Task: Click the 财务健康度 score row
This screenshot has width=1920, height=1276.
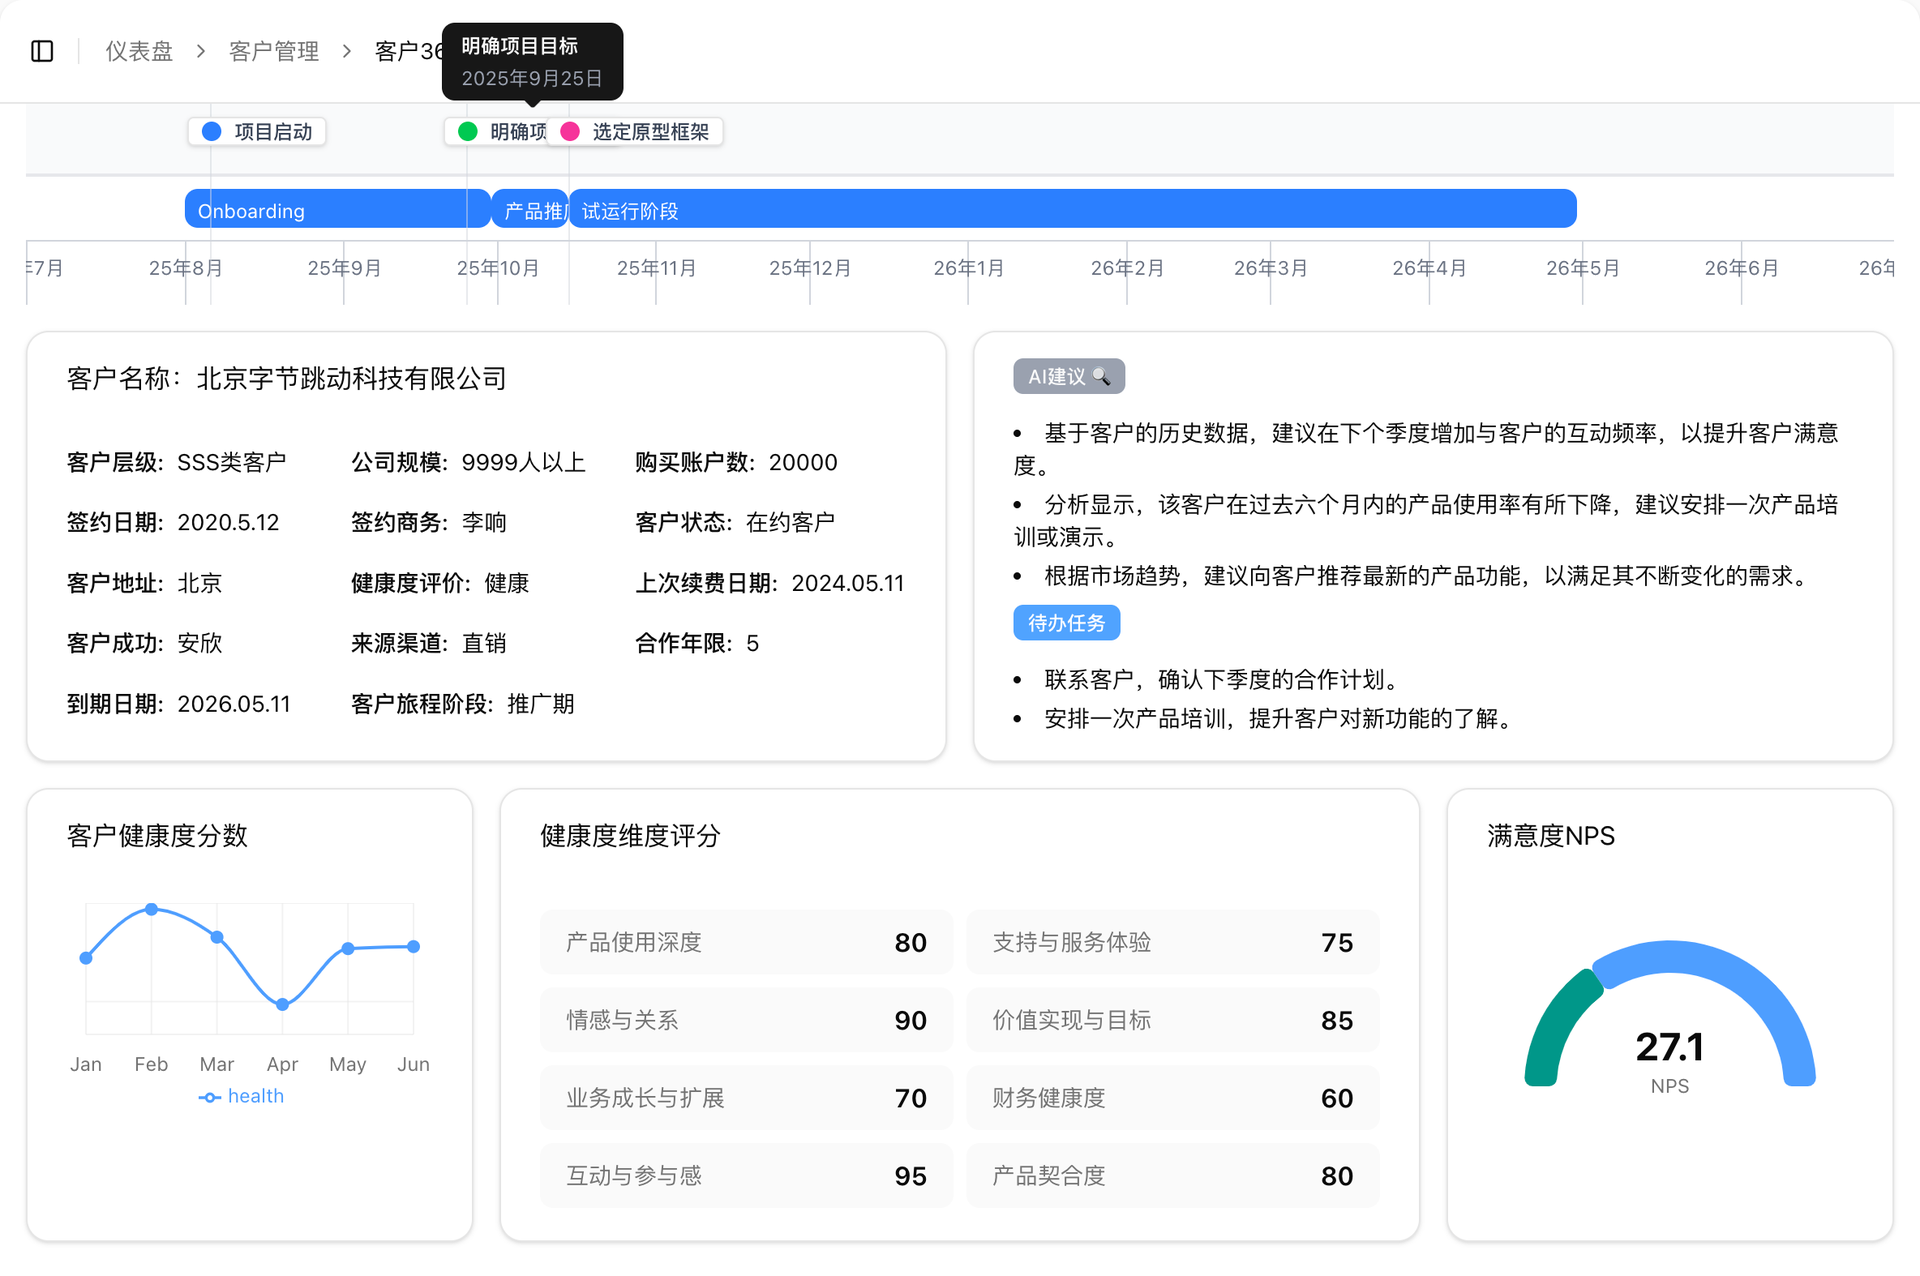Action: coord(1172,1098)
